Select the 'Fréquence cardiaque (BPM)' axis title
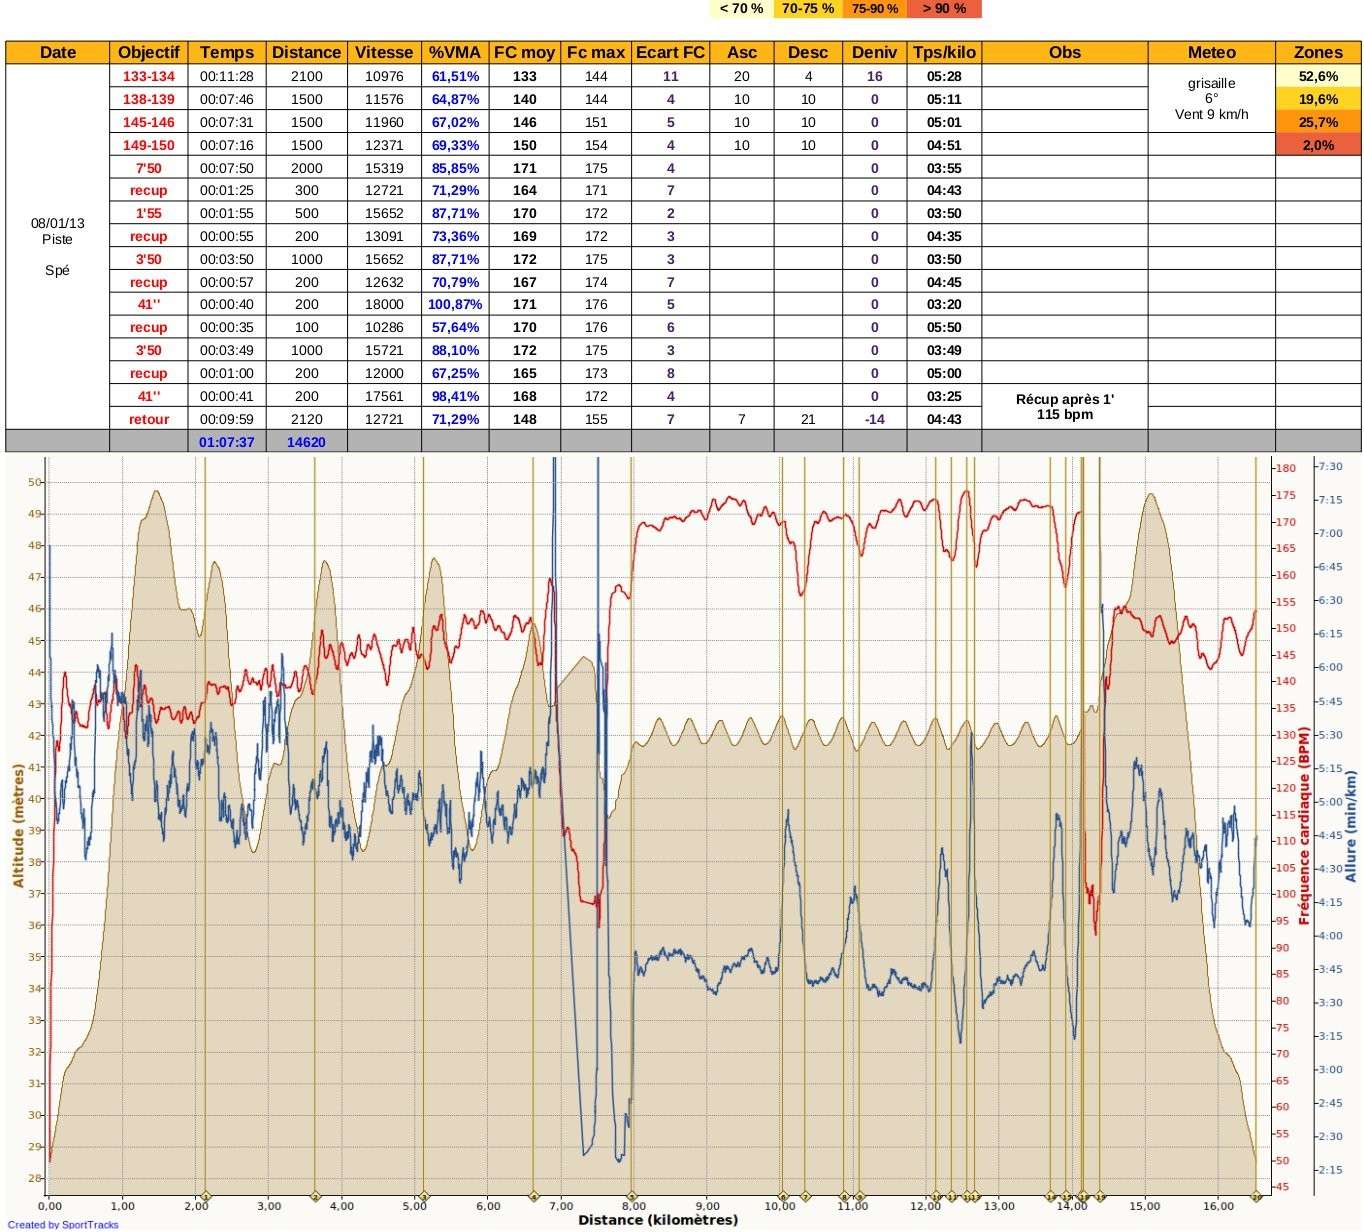This screenshot has width=1364, height=1232. [x=1304, y=826]
